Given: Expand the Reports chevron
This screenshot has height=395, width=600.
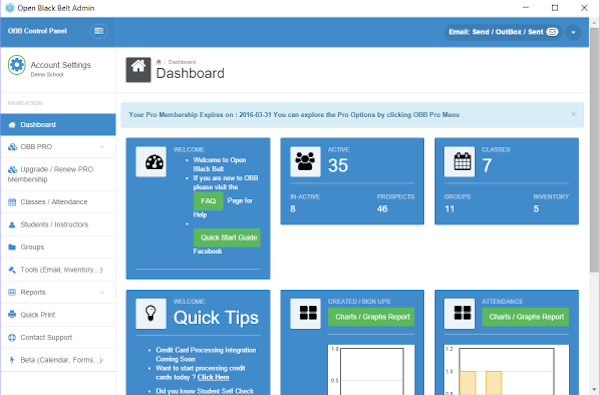Looking at the screenshot, I should [102, 292].
